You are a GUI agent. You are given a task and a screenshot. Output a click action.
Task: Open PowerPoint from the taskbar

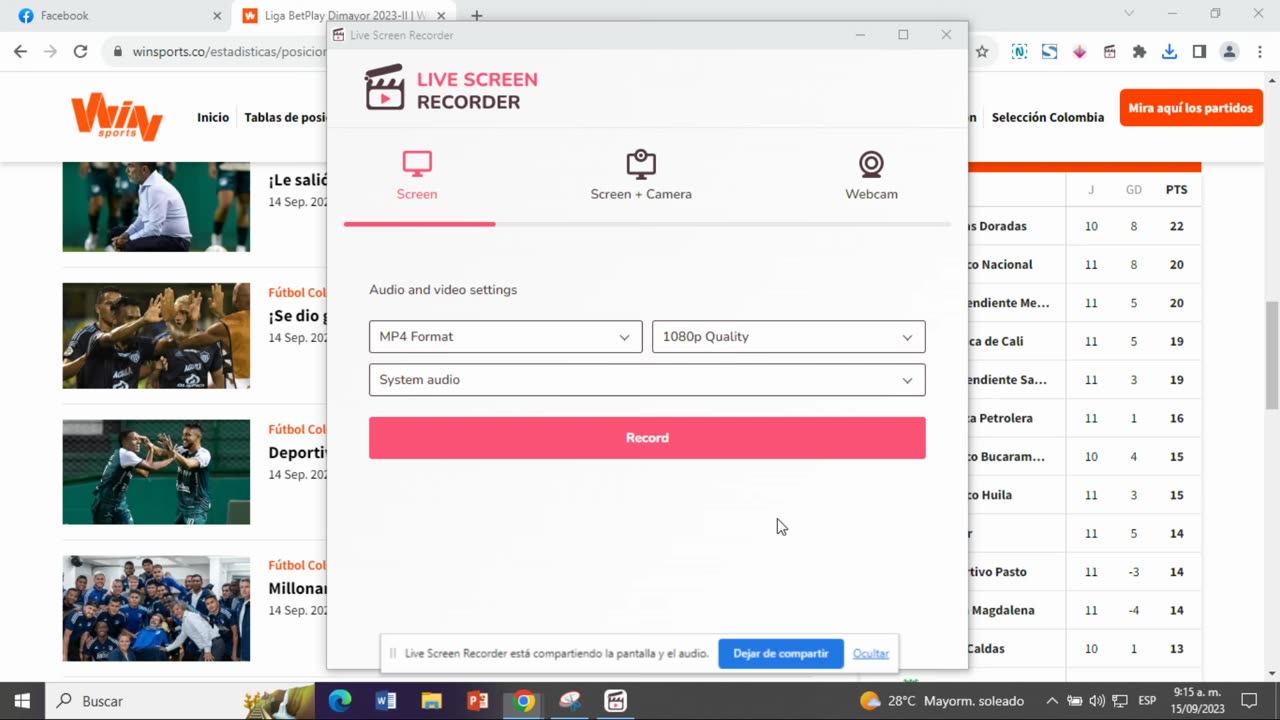(477, 701)
